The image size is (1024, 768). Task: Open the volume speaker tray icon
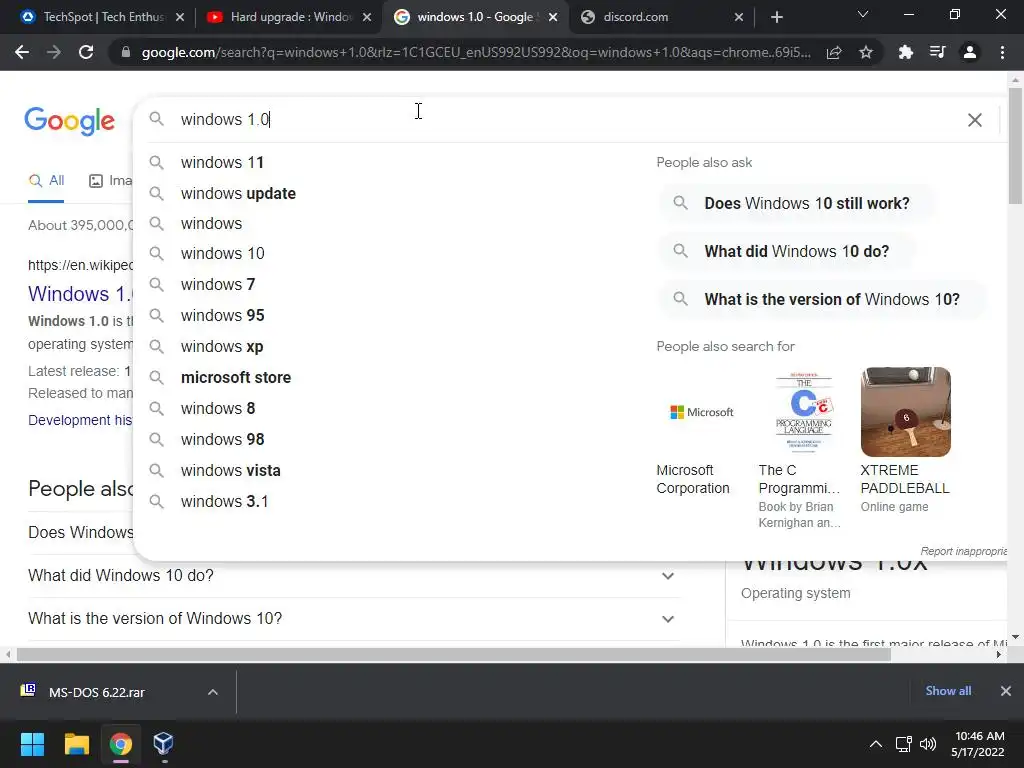(928, 744)
